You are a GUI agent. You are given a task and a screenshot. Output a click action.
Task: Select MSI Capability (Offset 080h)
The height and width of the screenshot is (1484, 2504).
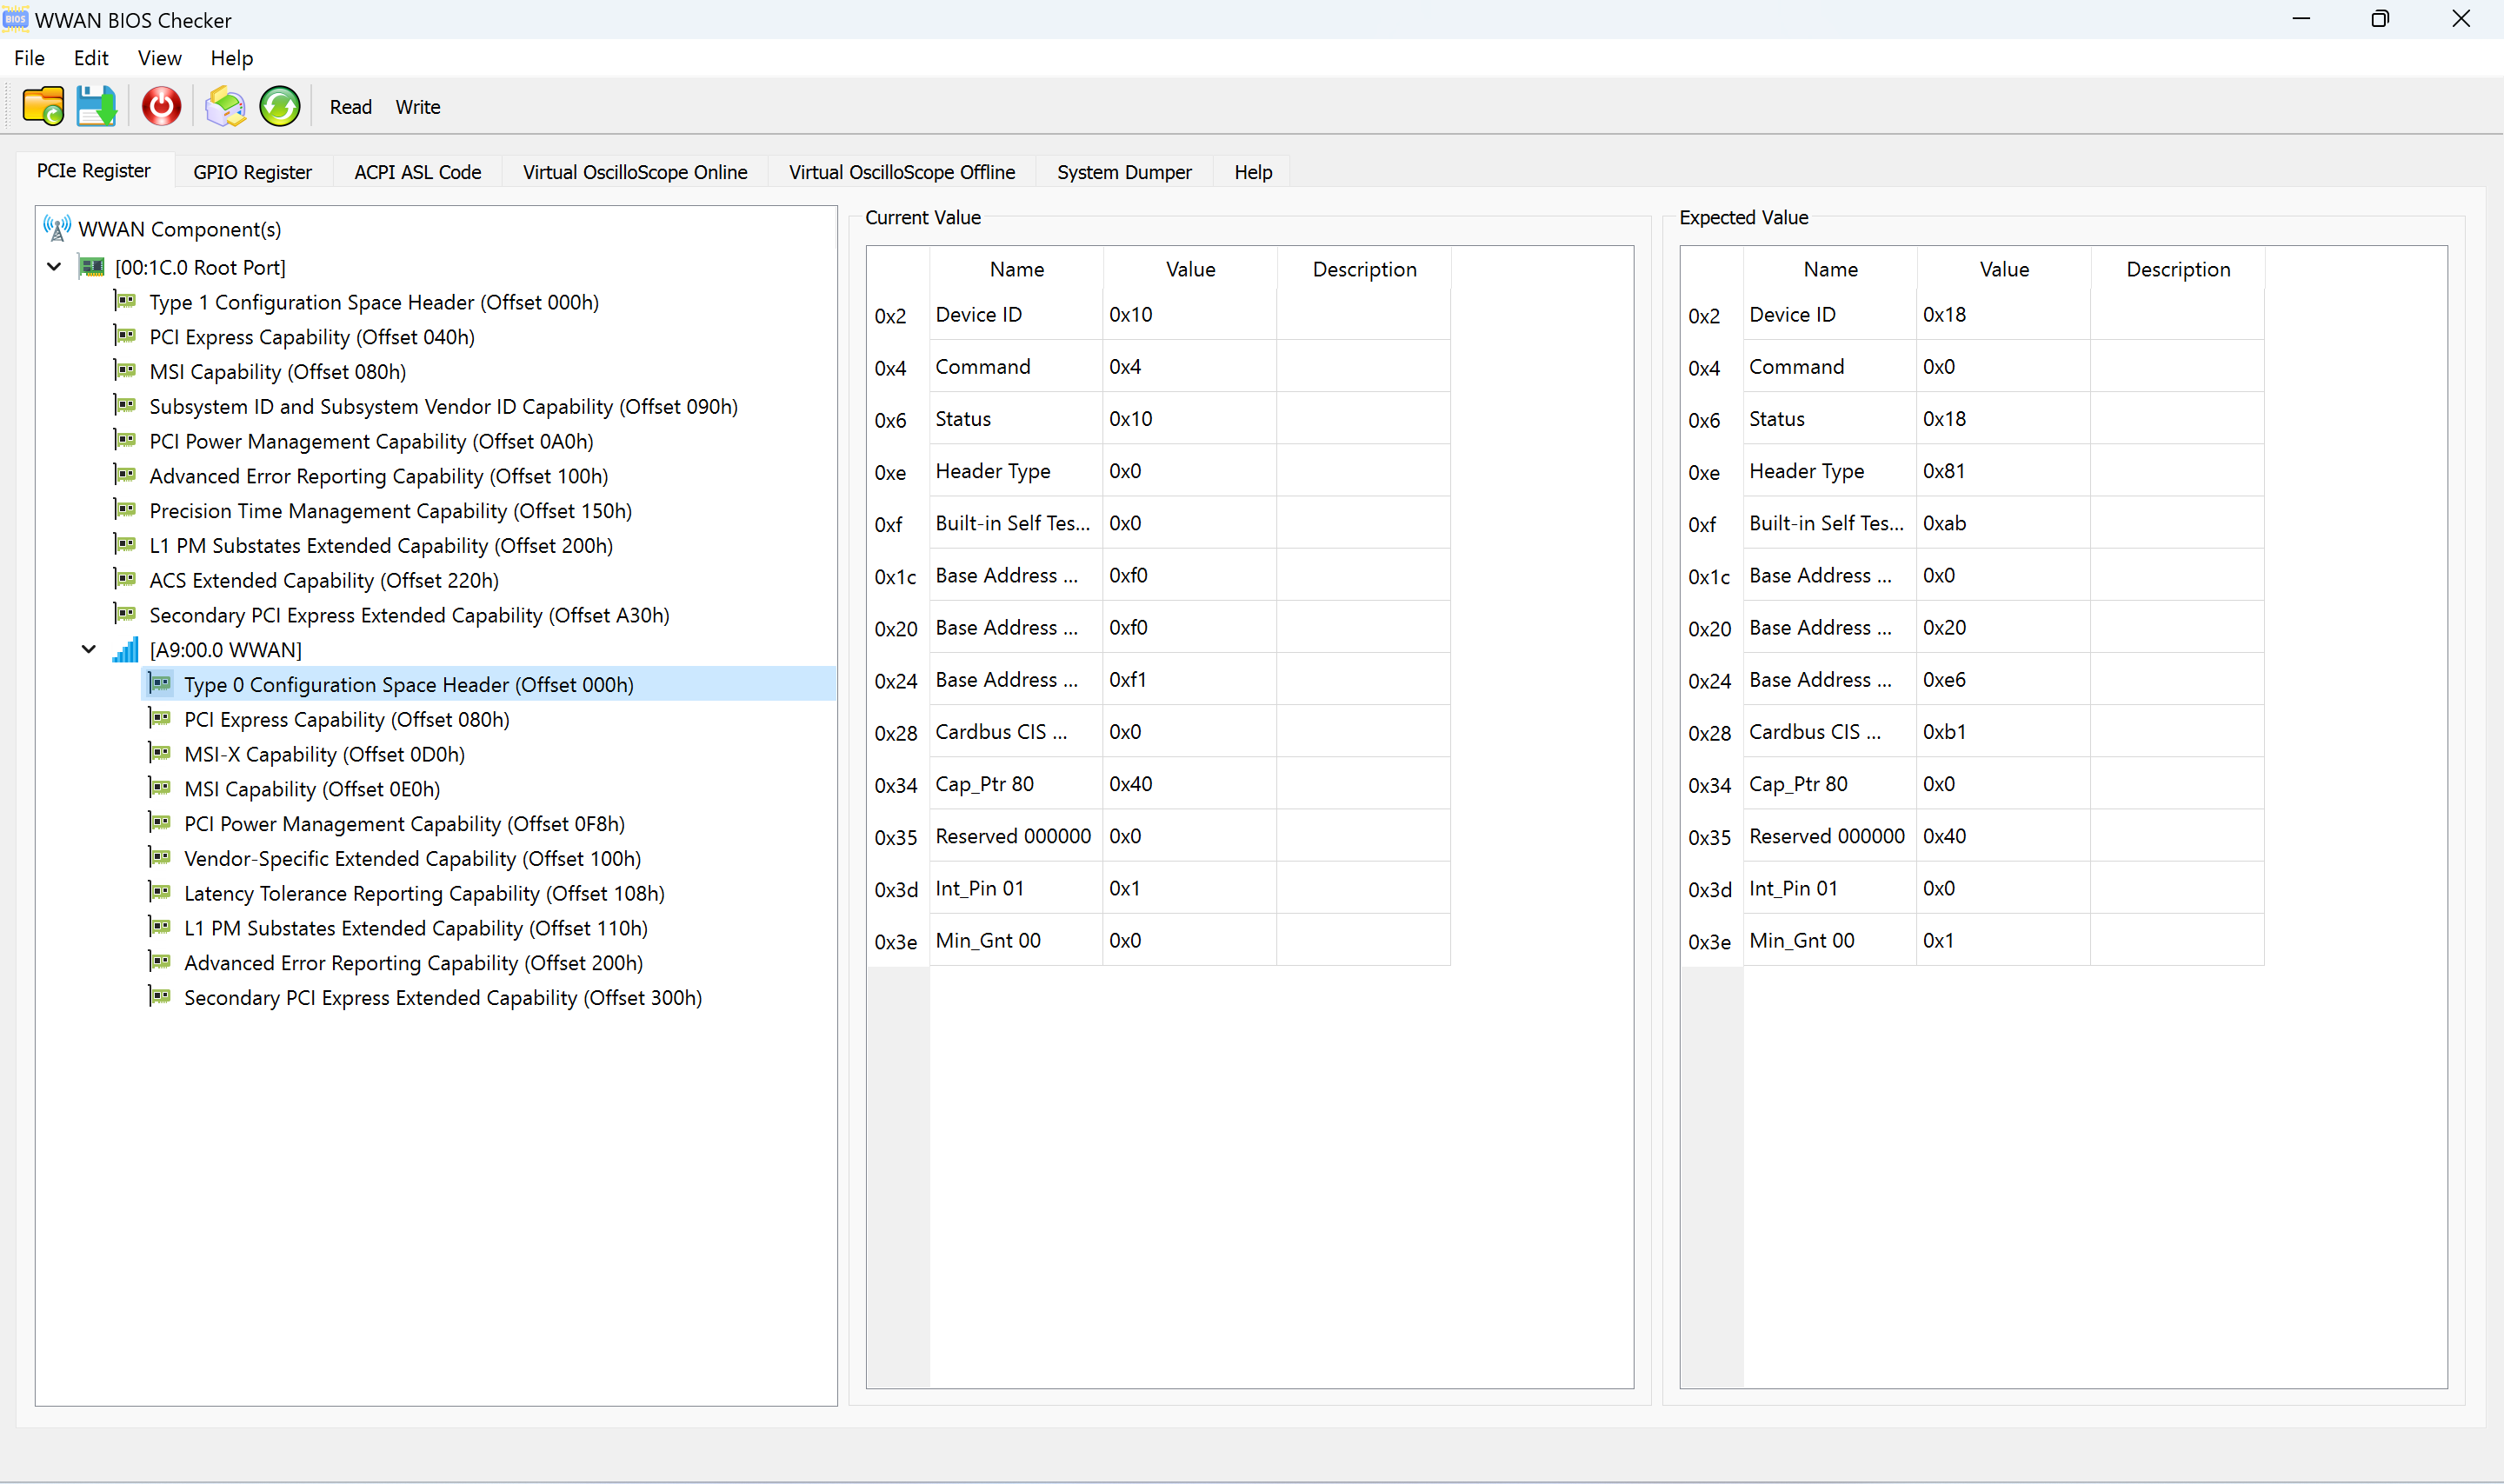[x=278, y=372]
